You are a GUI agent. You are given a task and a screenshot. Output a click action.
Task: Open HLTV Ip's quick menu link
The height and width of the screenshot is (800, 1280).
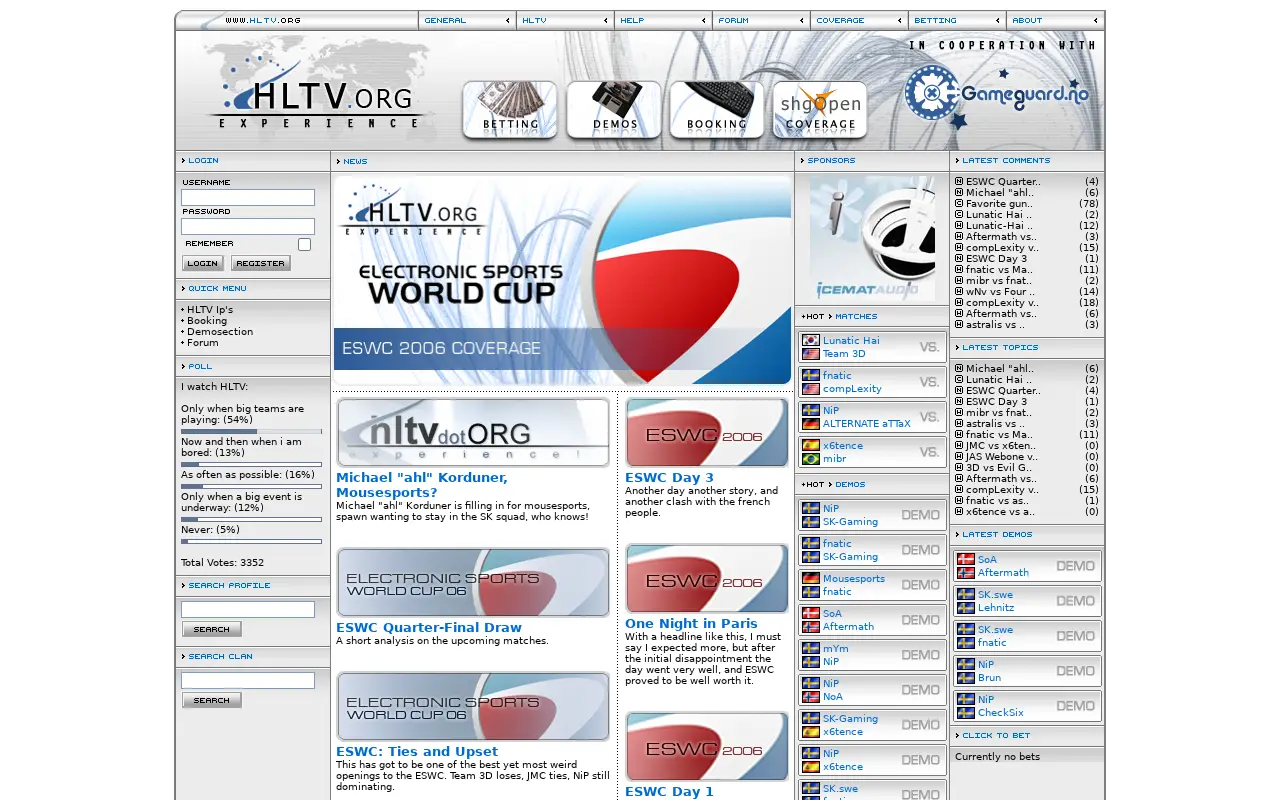(210, 310)
